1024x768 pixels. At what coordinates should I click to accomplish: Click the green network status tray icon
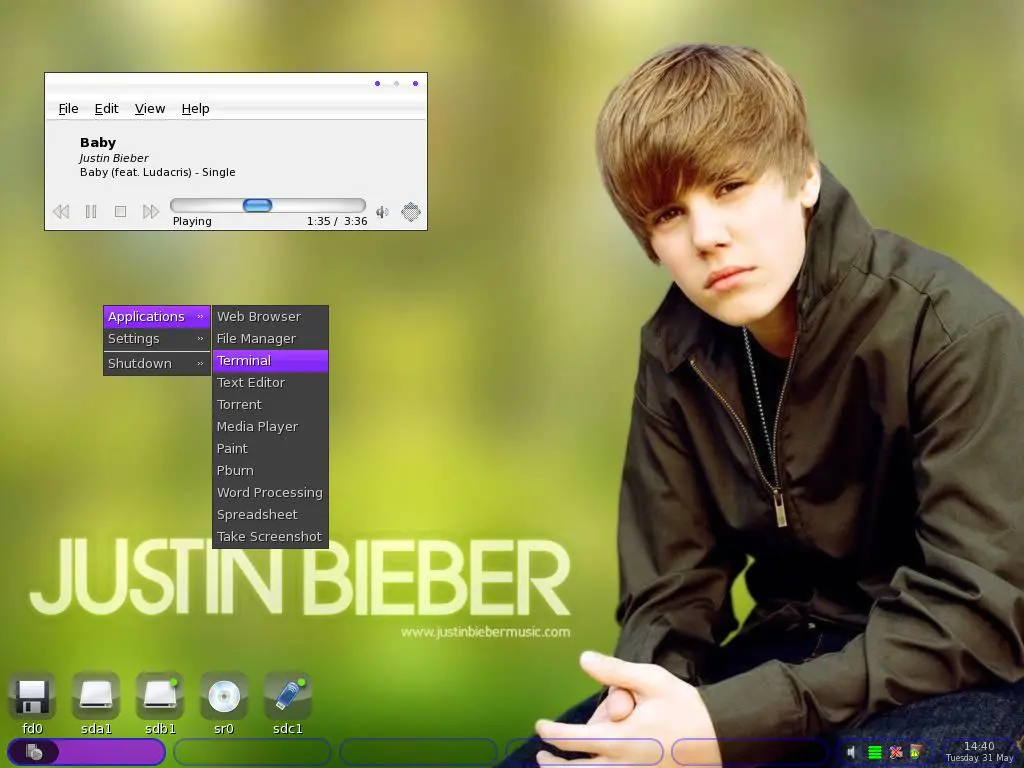coord(874,751)
